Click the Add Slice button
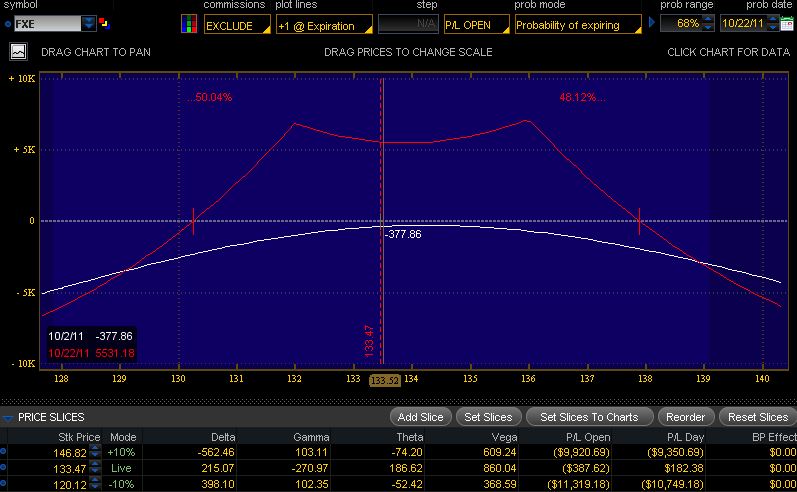Screen dimensions: 797x492 420,417
